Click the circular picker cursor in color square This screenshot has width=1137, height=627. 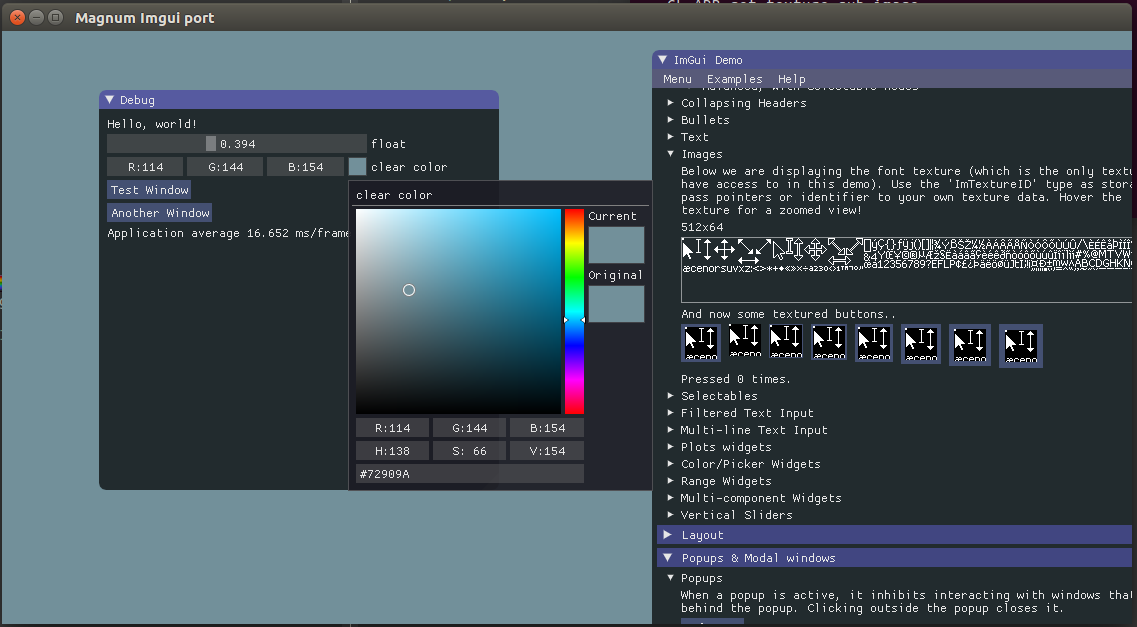409,290
